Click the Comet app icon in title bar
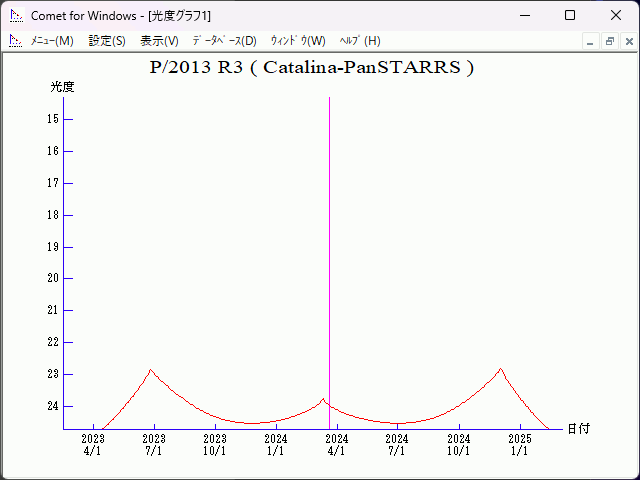The width and height of the screenshot is (640, 480). (15, 16)
